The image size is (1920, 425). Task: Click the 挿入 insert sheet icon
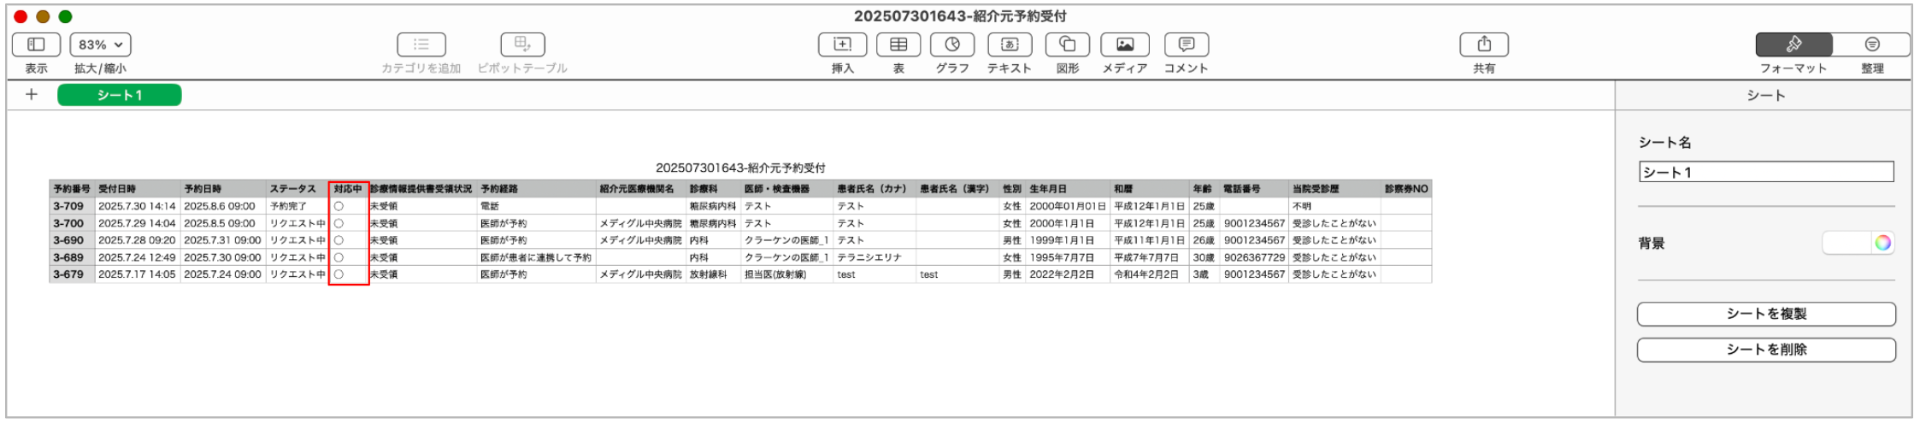842,45
